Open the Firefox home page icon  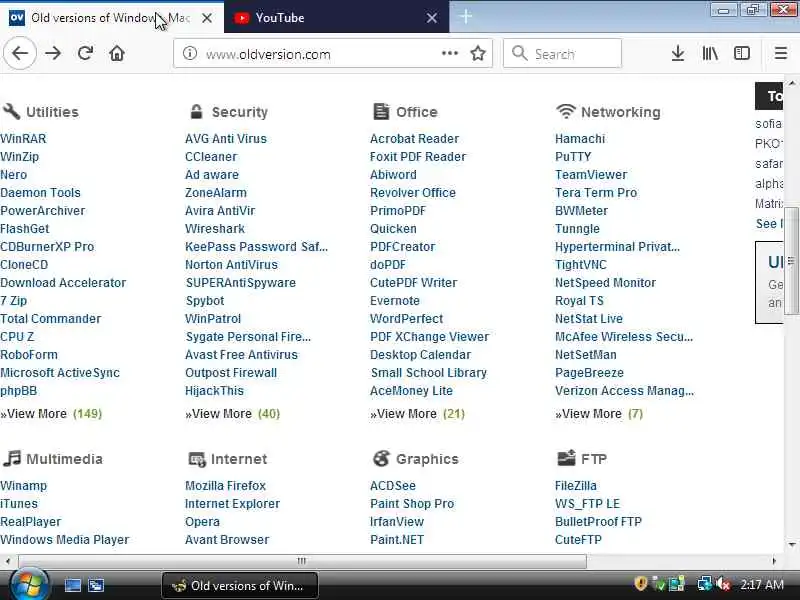tap(117, 53)
